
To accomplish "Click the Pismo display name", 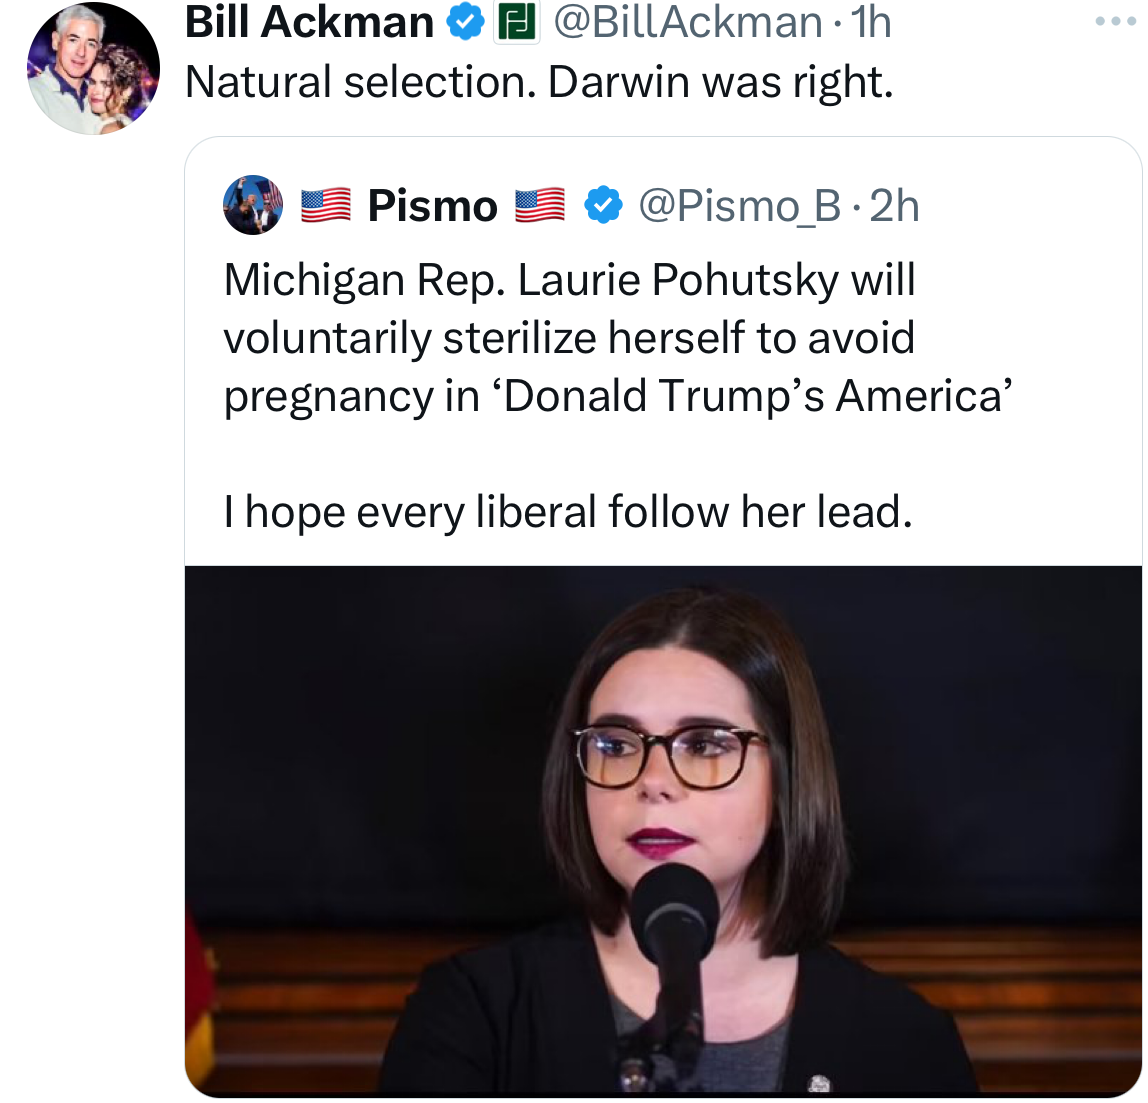I will point(432,206).
